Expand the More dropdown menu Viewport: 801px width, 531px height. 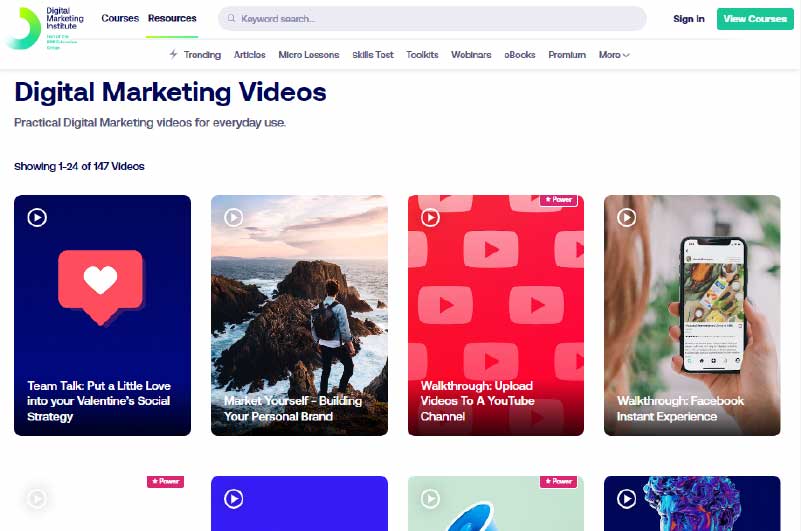(x=614, y=55)
